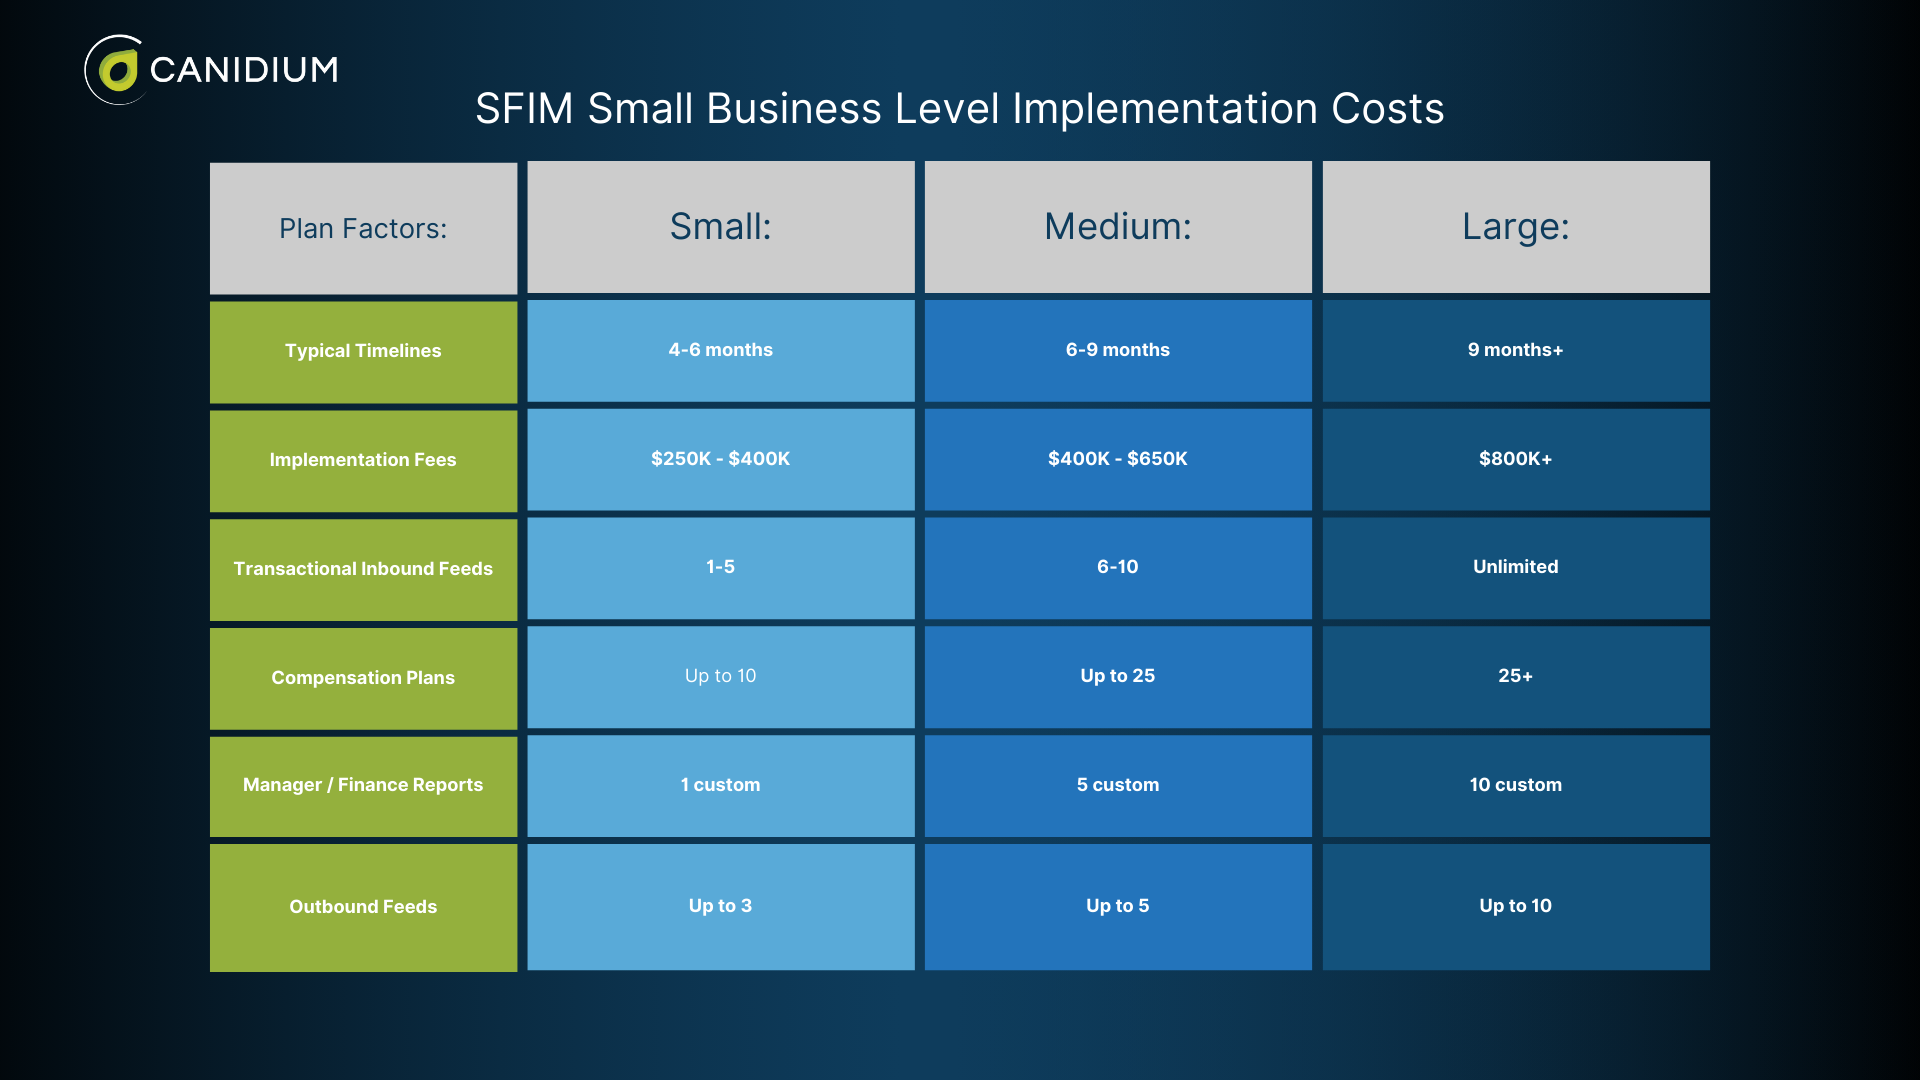Viewport: 1920px width, 1080px height.
Task: Click the '9 months+' cell
Action: (x=1516, y=351)
